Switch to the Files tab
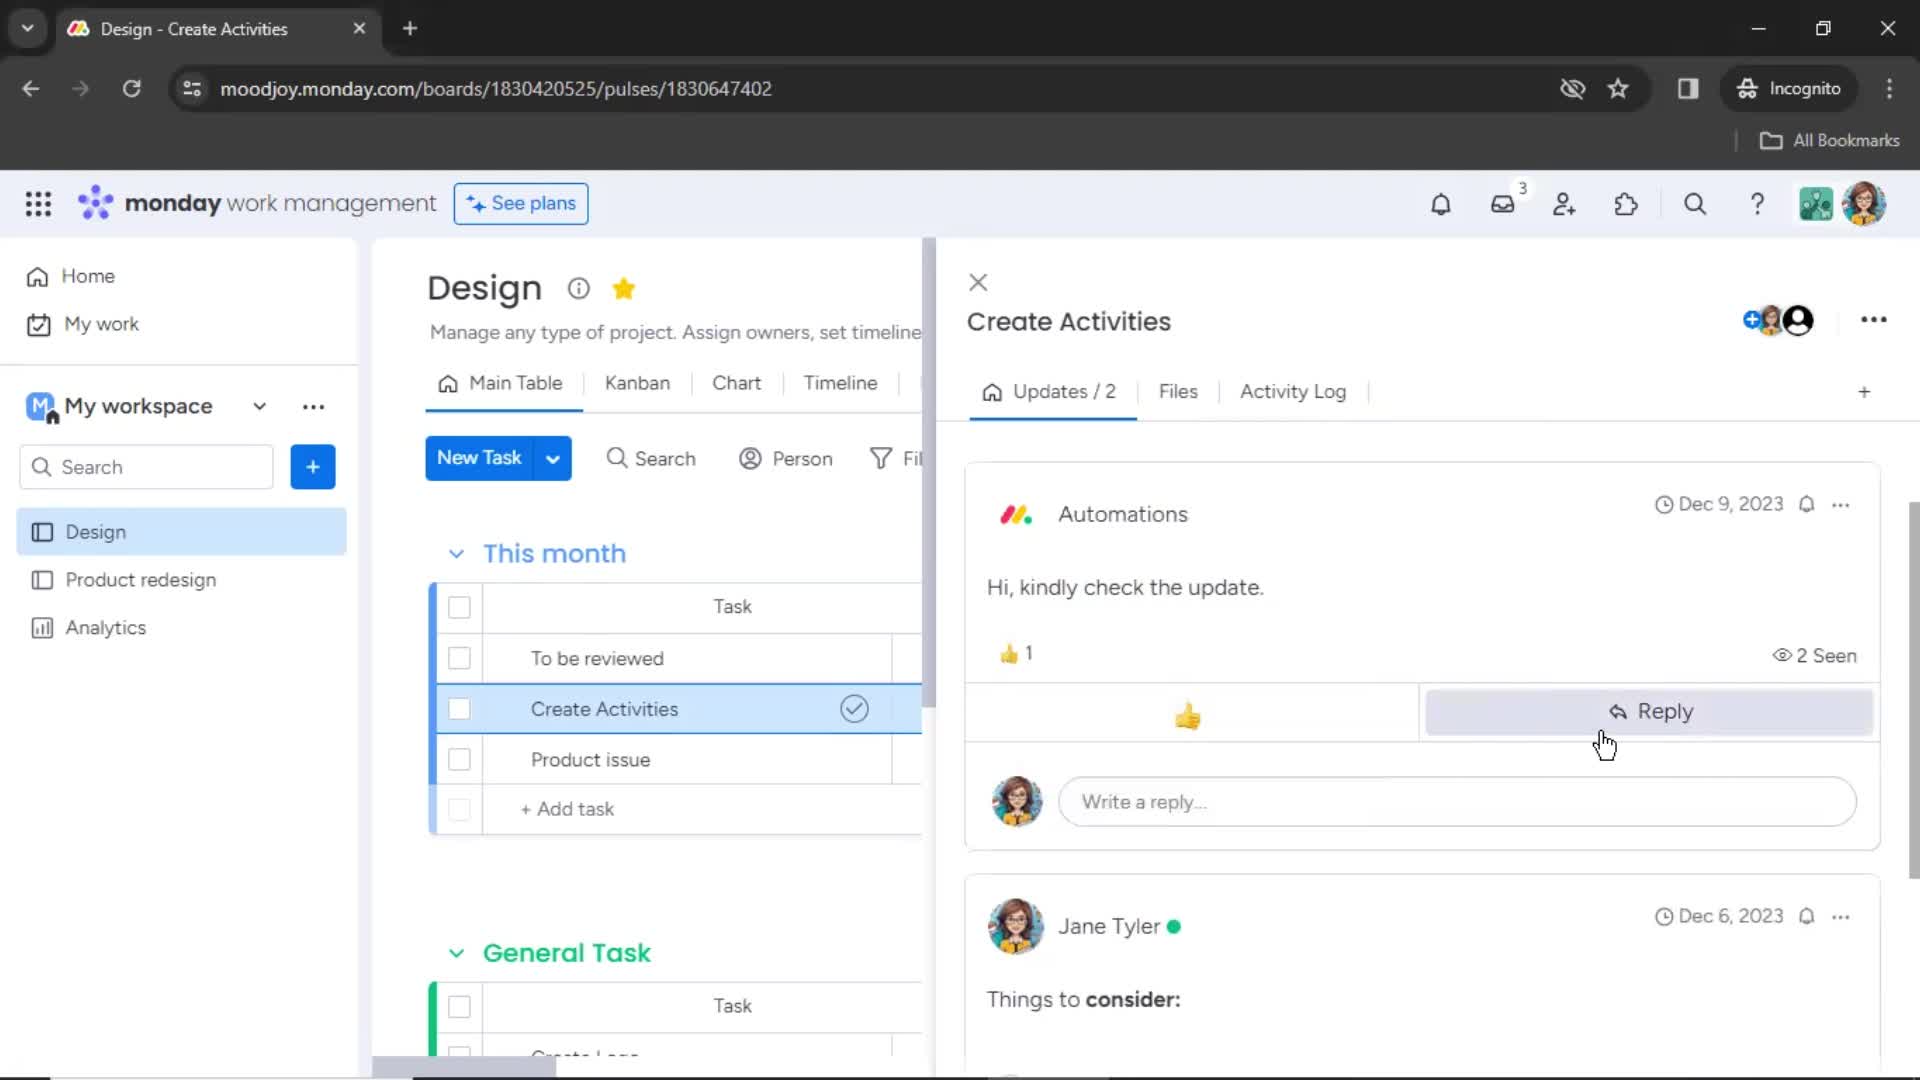1920x1080 pixels. click(1178, 392)
